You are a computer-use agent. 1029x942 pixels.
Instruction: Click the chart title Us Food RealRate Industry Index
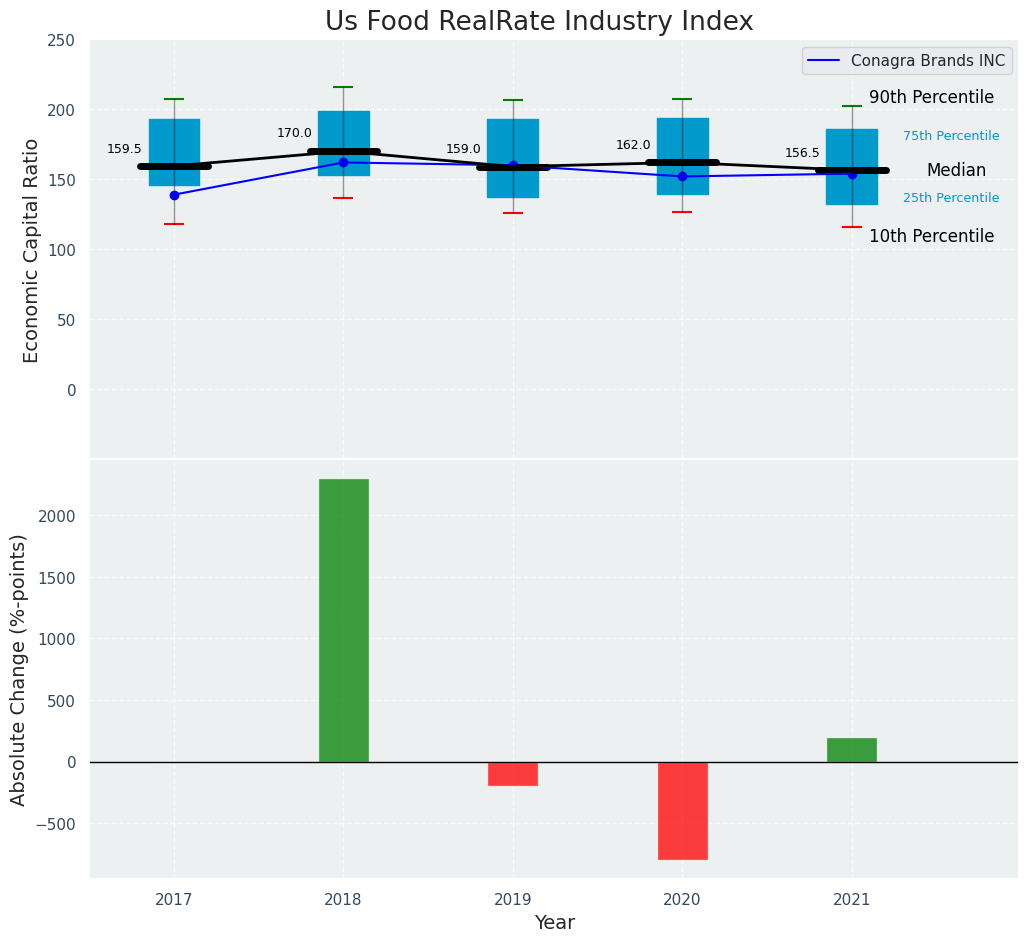[538, 22]
